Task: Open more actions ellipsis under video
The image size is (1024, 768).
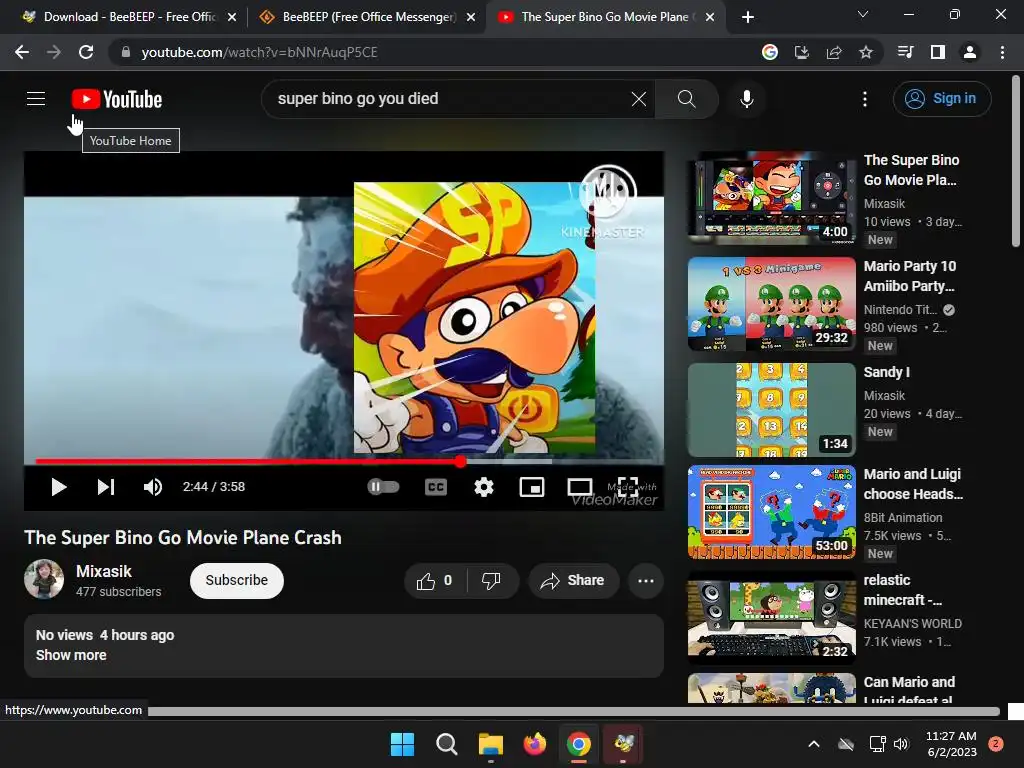Action: [x=646, y=581]
